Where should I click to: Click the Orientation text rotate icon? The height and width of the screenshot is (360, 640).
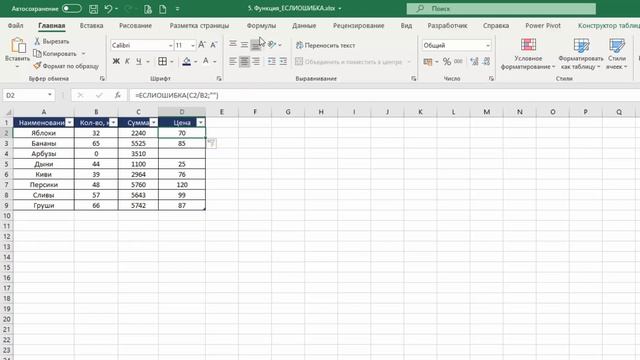(272, 44)
